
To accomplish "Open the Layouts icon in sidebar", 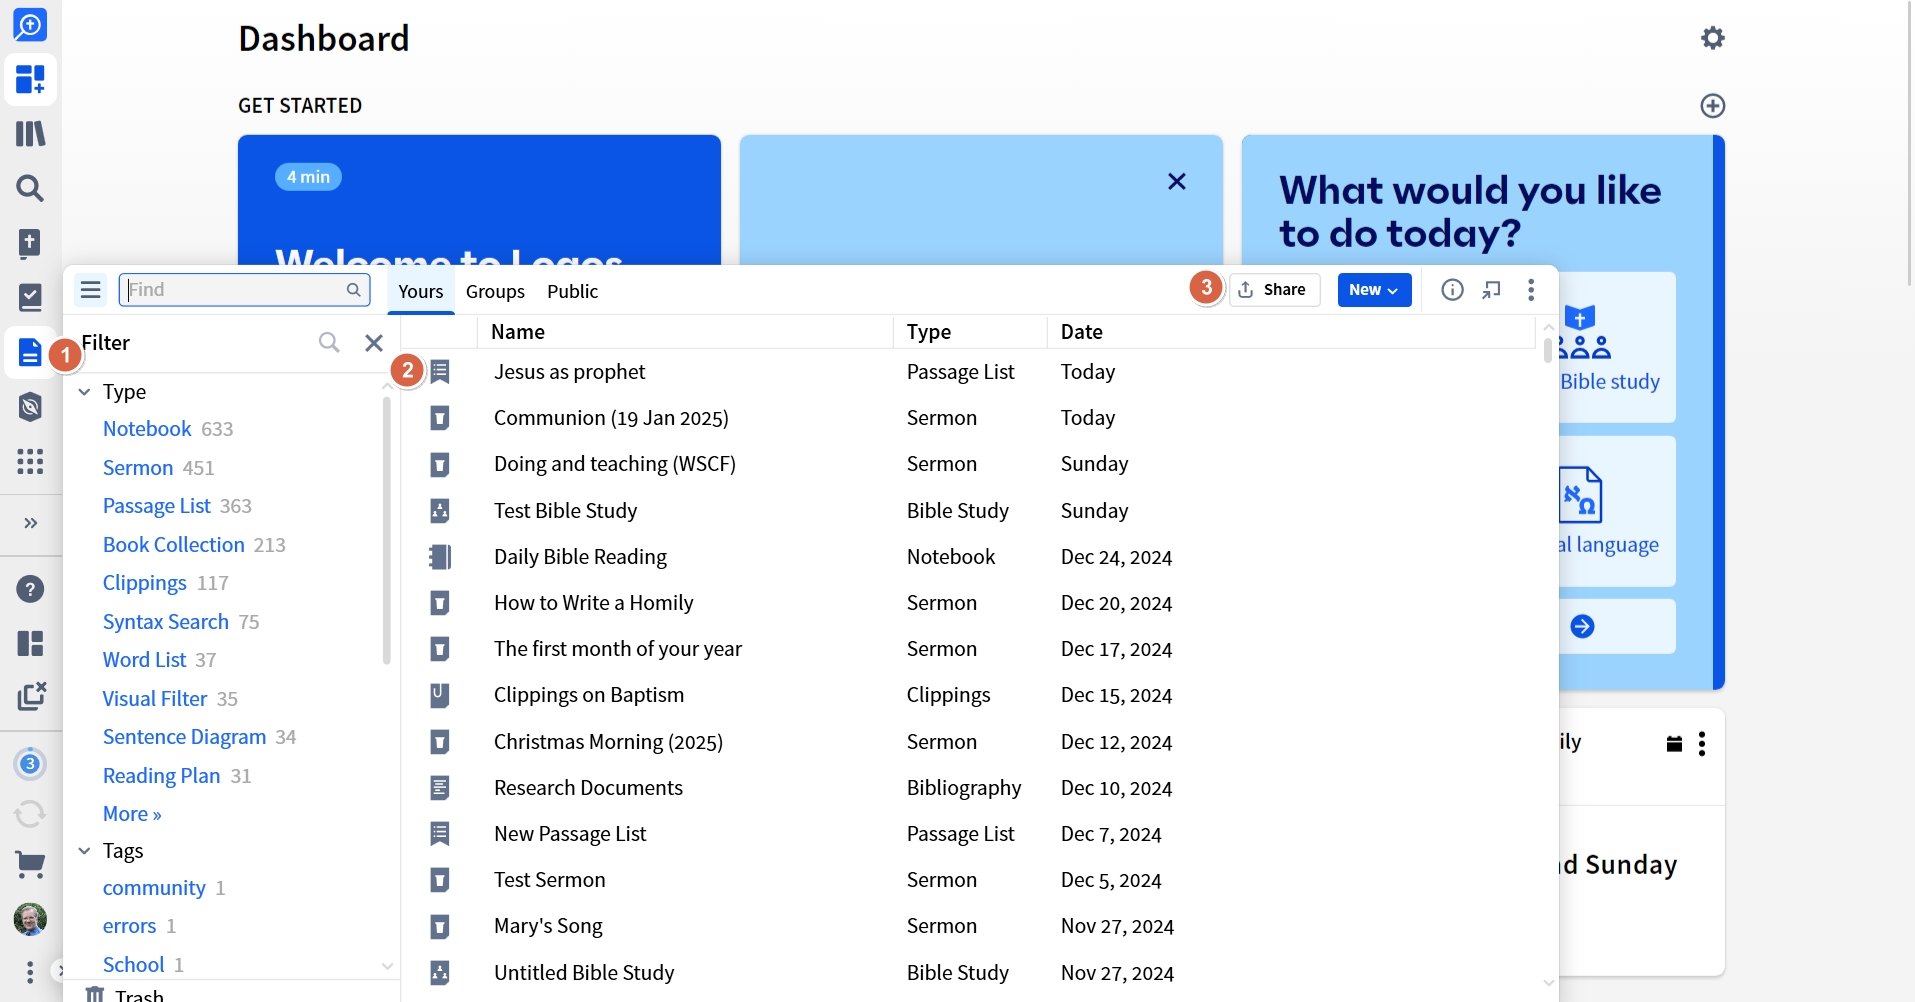I will pyautogui.click(x=30, y=643).
